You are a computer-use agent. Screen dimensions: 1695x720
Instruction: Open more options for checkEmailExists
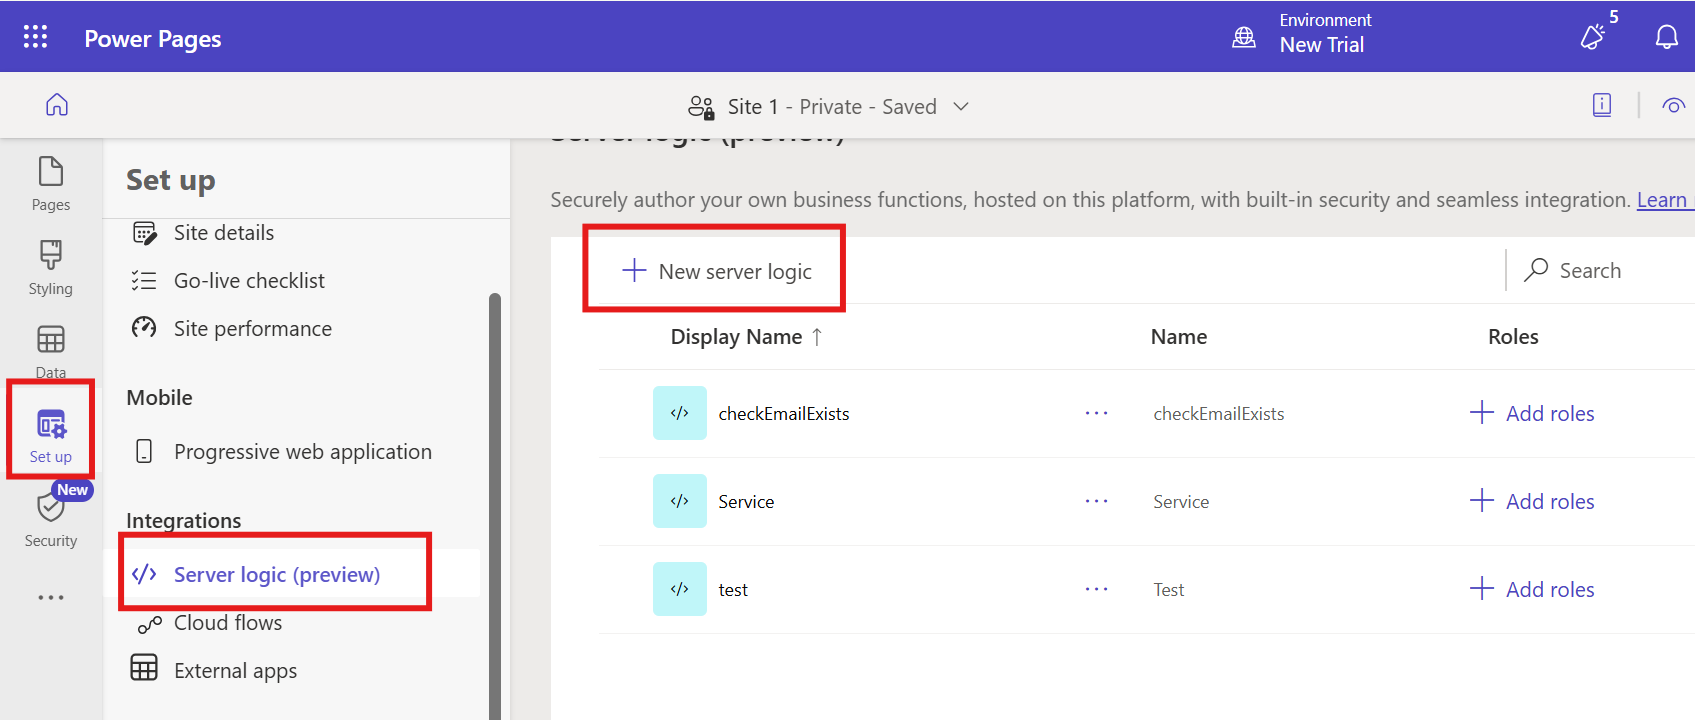[1096, 414]
